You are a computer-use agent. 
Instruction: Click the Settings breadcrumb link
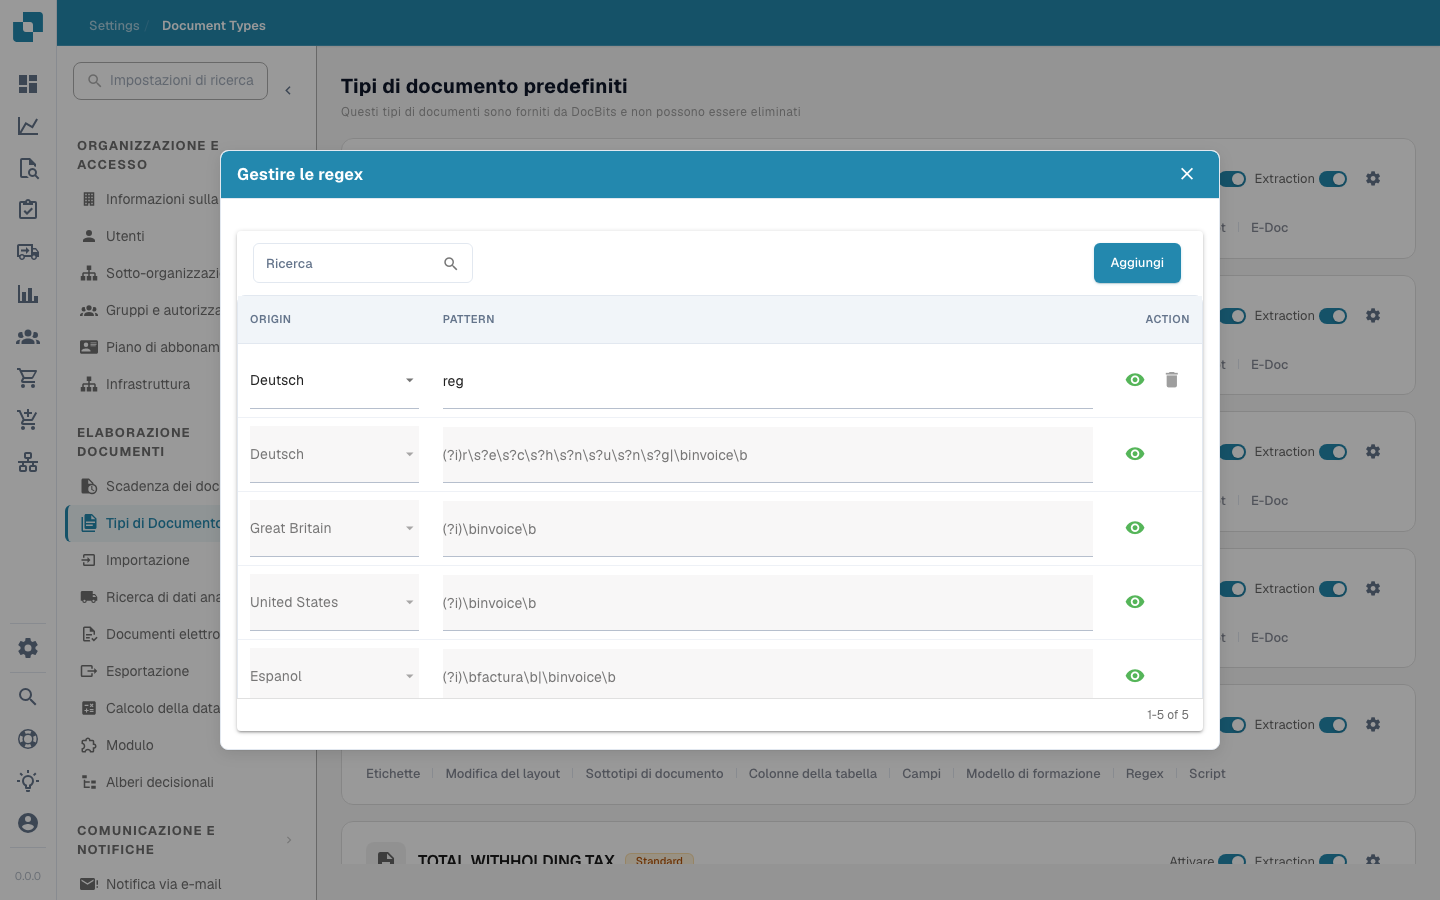pyautogui.click(x=114, y=26)
